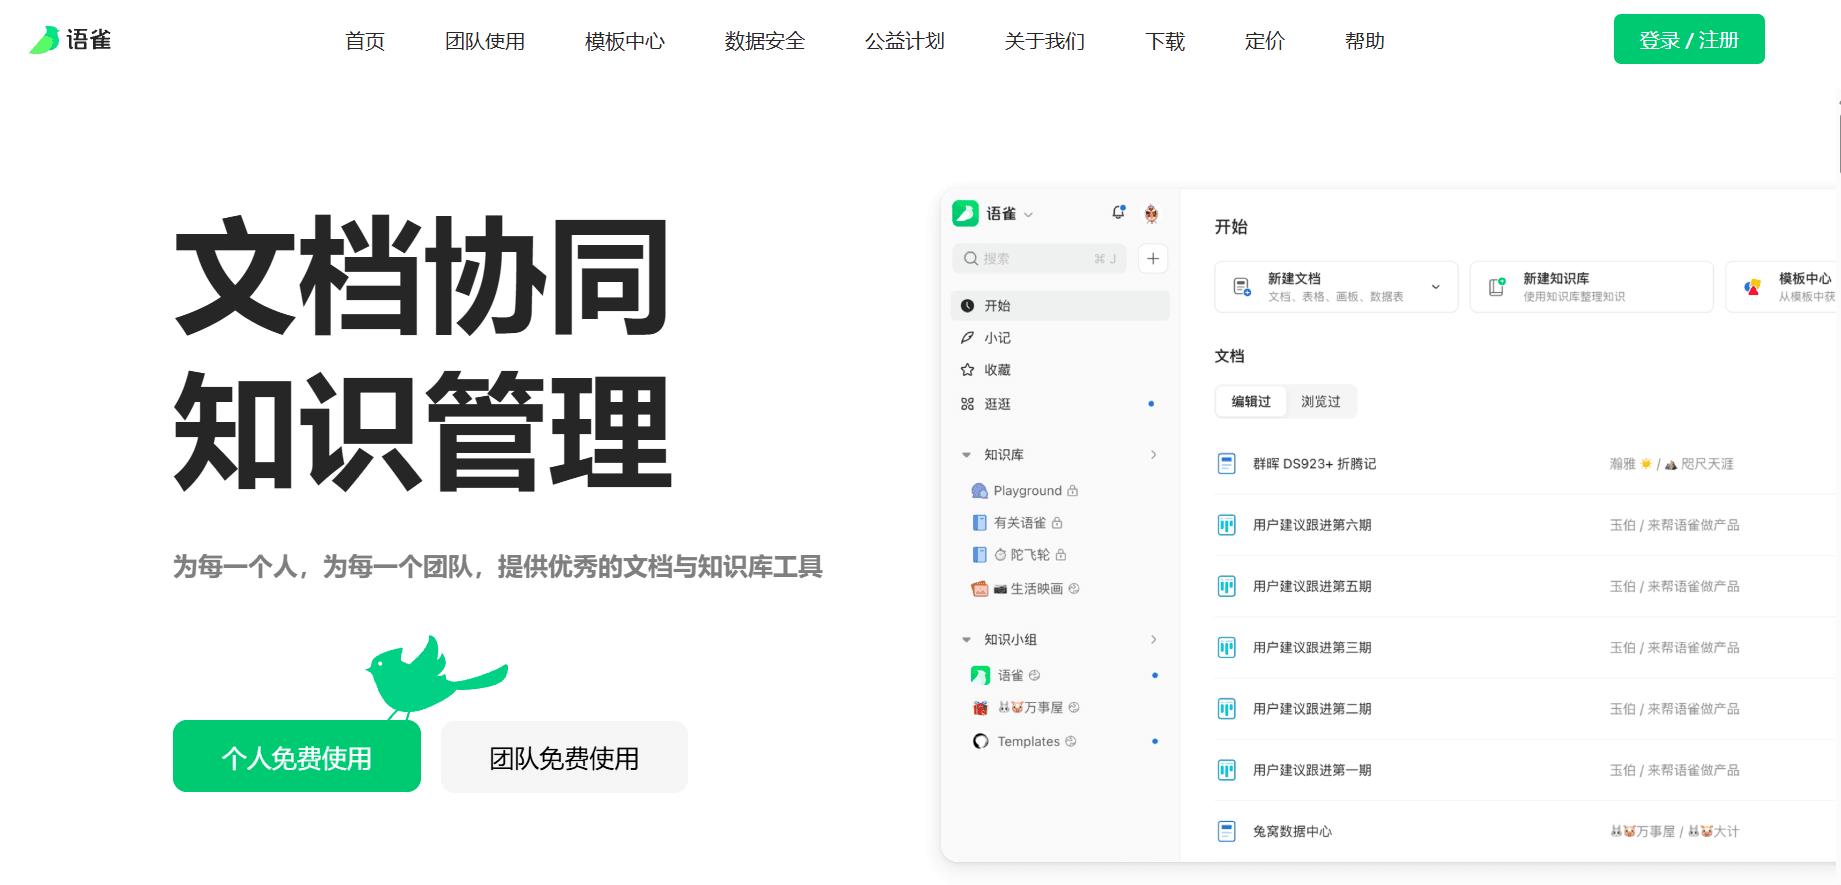Open 用户建议跟进第五期 document
Screen dimensions: 1841x885
click(x=1312, y=586)
